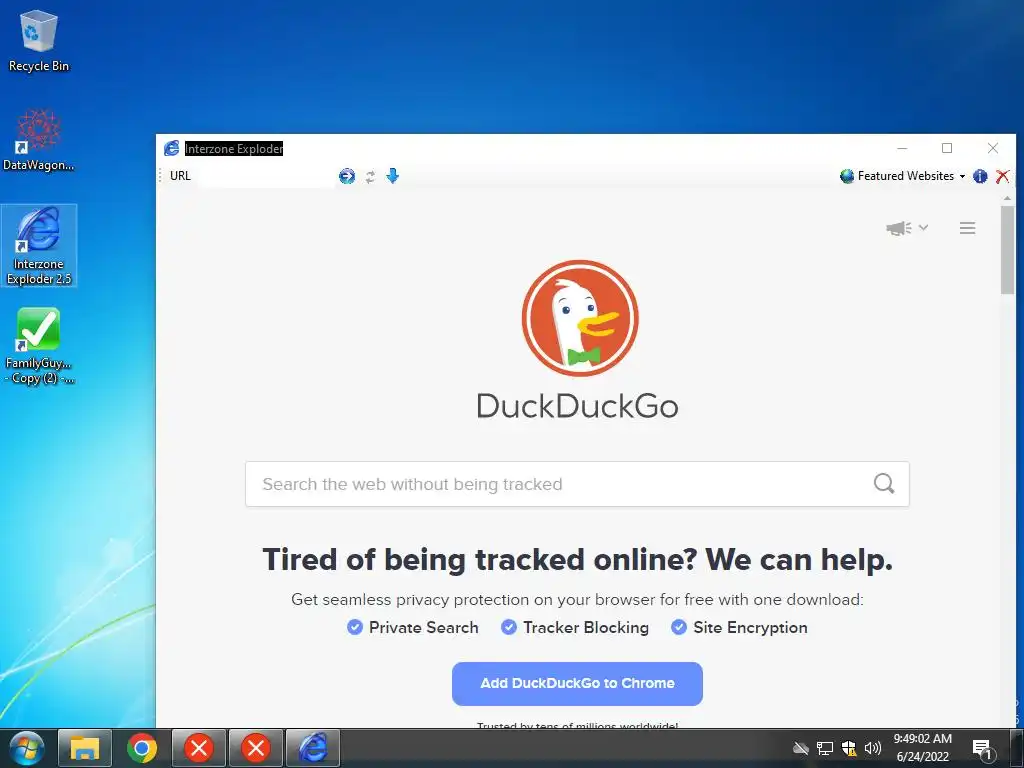Select the DataWagon desktop shortcut
The image size is (1024, 768).
(x=39, y=140)
